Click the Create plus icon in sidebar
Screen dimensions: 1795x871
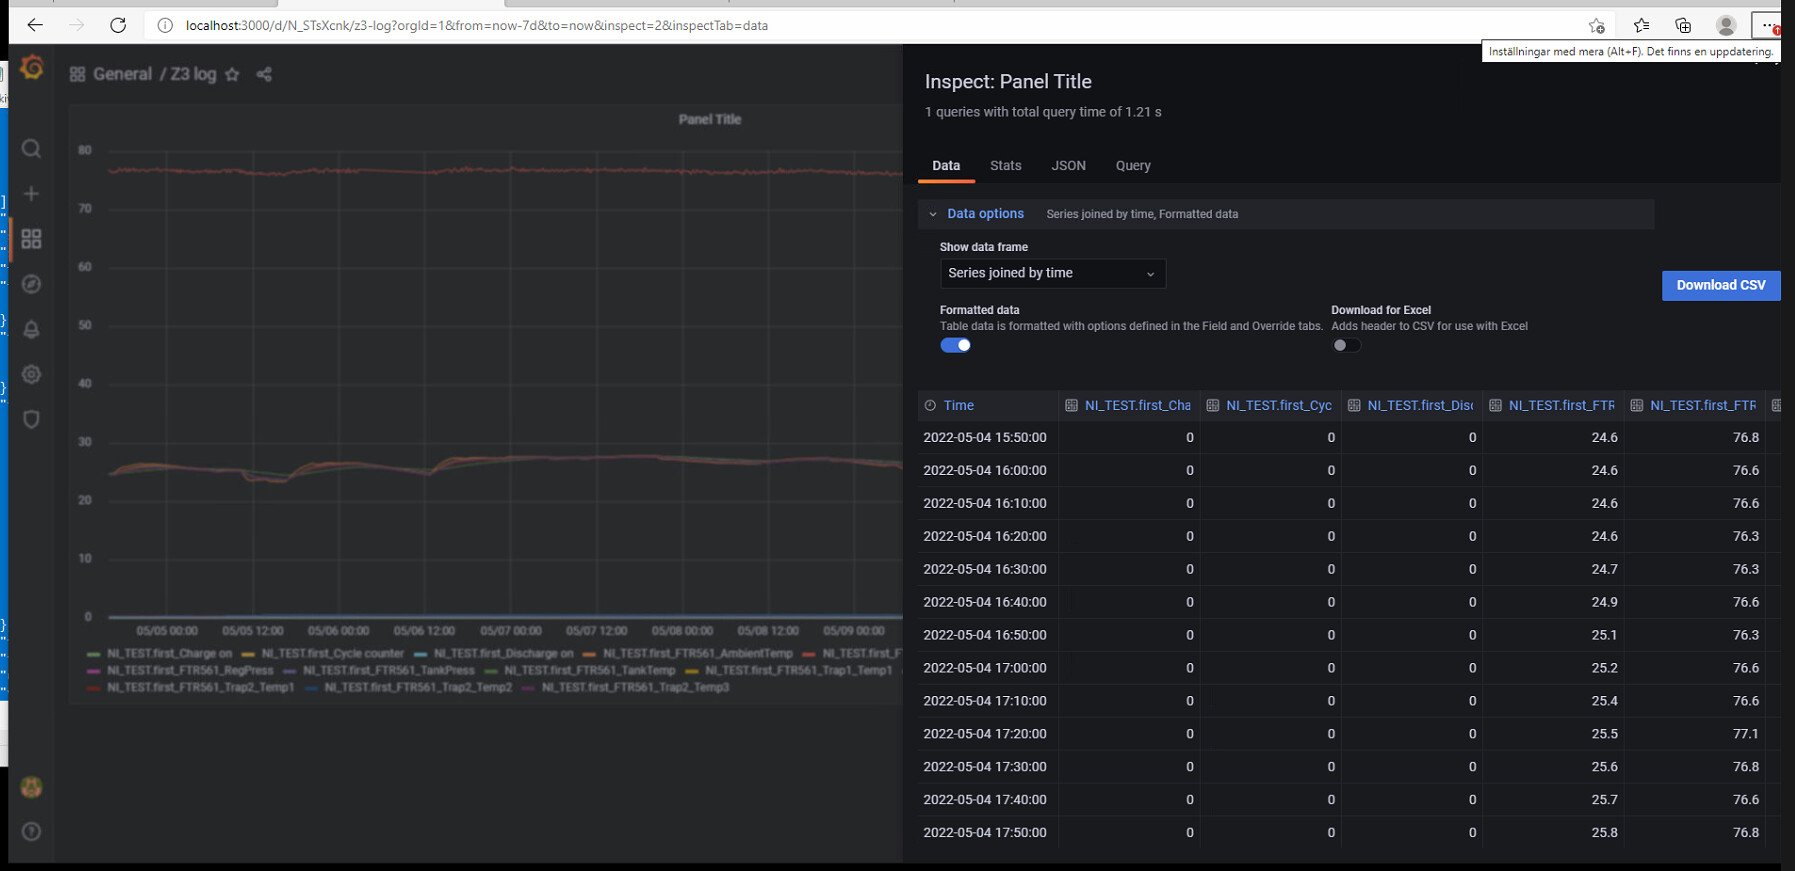32,194
